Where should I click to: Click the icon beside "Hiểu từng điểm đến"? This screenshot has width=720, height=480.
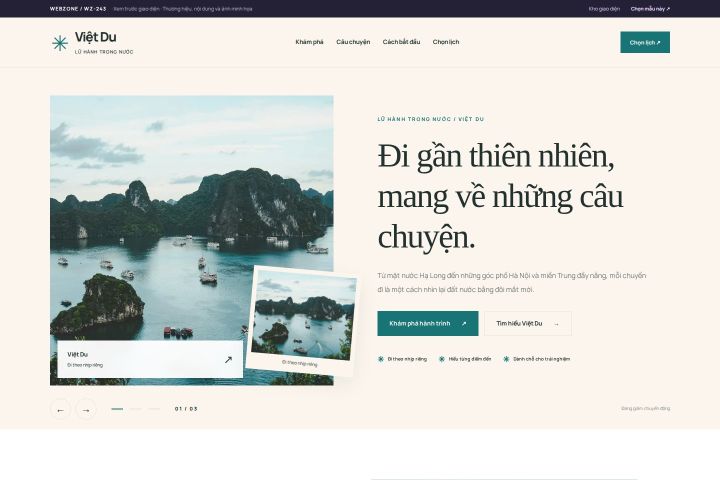[x=442, y=359]
